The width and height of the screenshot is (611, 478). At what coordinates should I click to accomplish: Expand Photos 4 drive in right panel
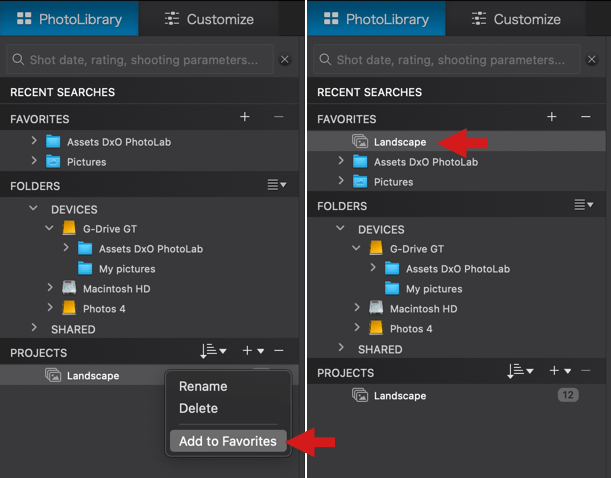pyautogui.click(x=357, y=327)
